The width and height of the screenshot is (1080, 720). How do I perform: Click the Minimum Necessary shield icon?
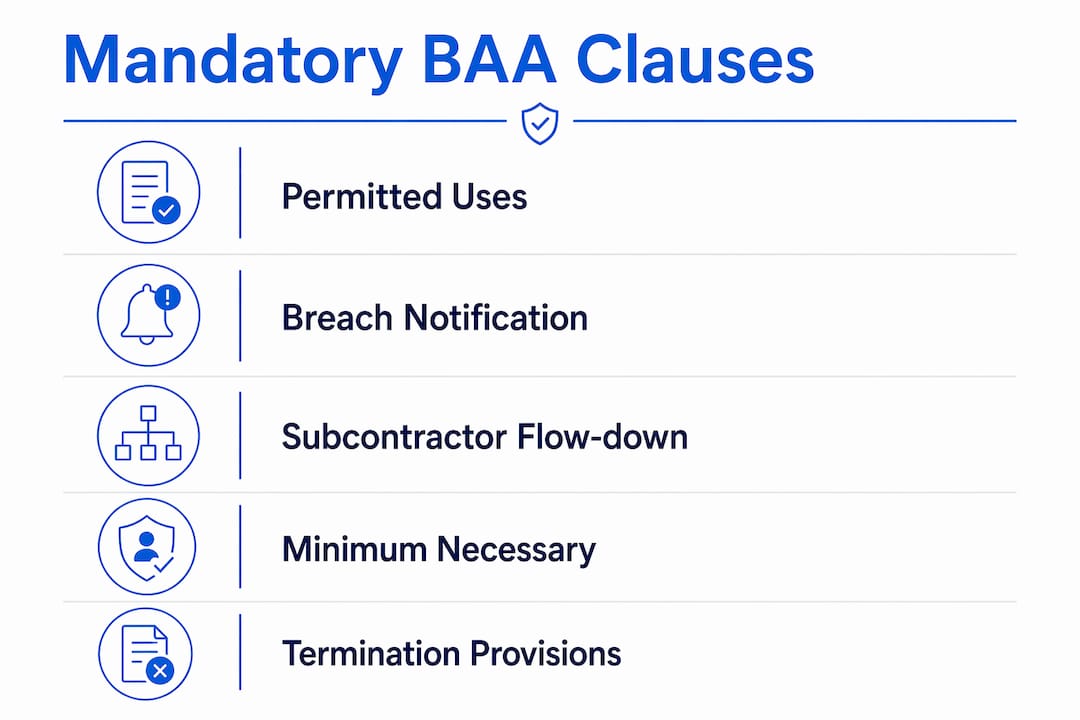147,547
